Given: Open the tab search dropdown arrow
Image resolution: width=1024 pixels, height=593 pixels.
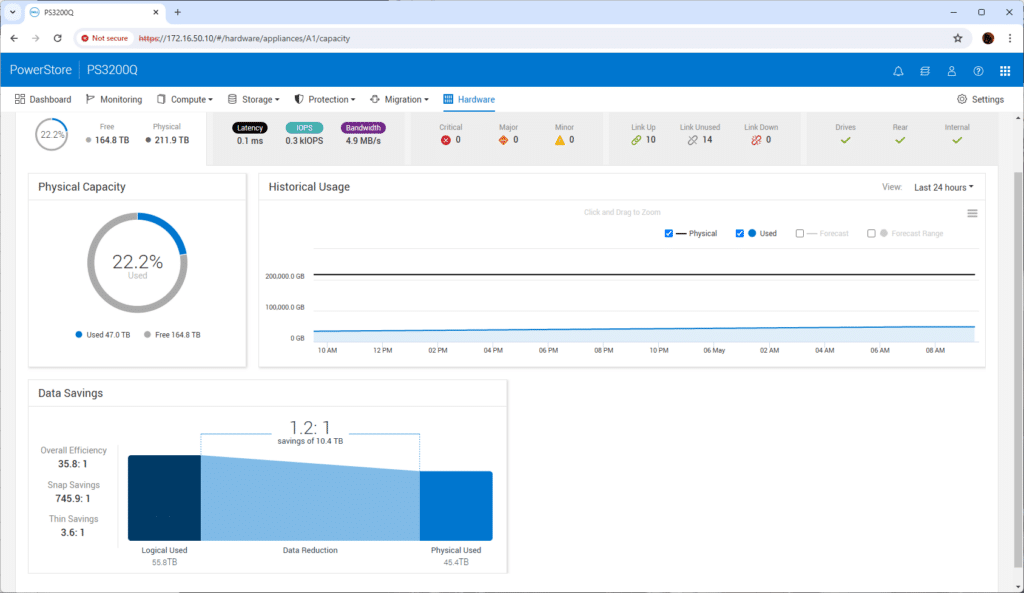Looking at the screenshot, I should 12,12.
